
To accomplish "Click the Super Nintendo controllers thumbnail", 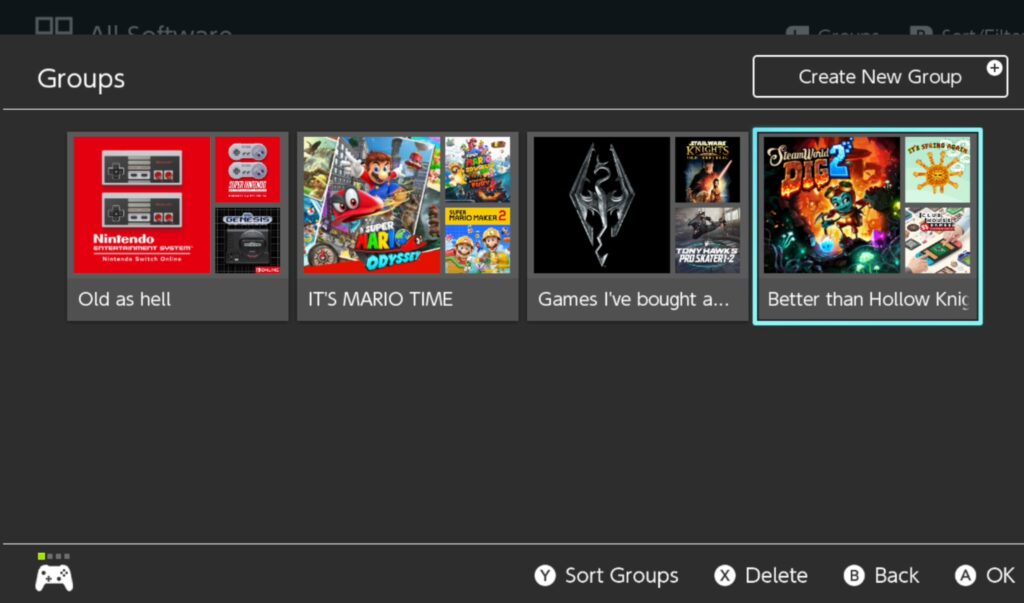I will click(248, 169).
